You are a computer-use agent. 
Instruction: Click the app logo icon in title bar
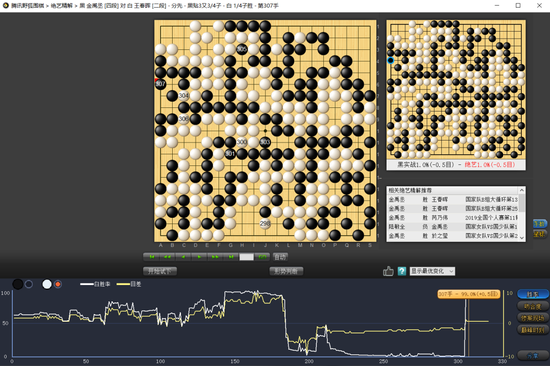click(6, 6)
